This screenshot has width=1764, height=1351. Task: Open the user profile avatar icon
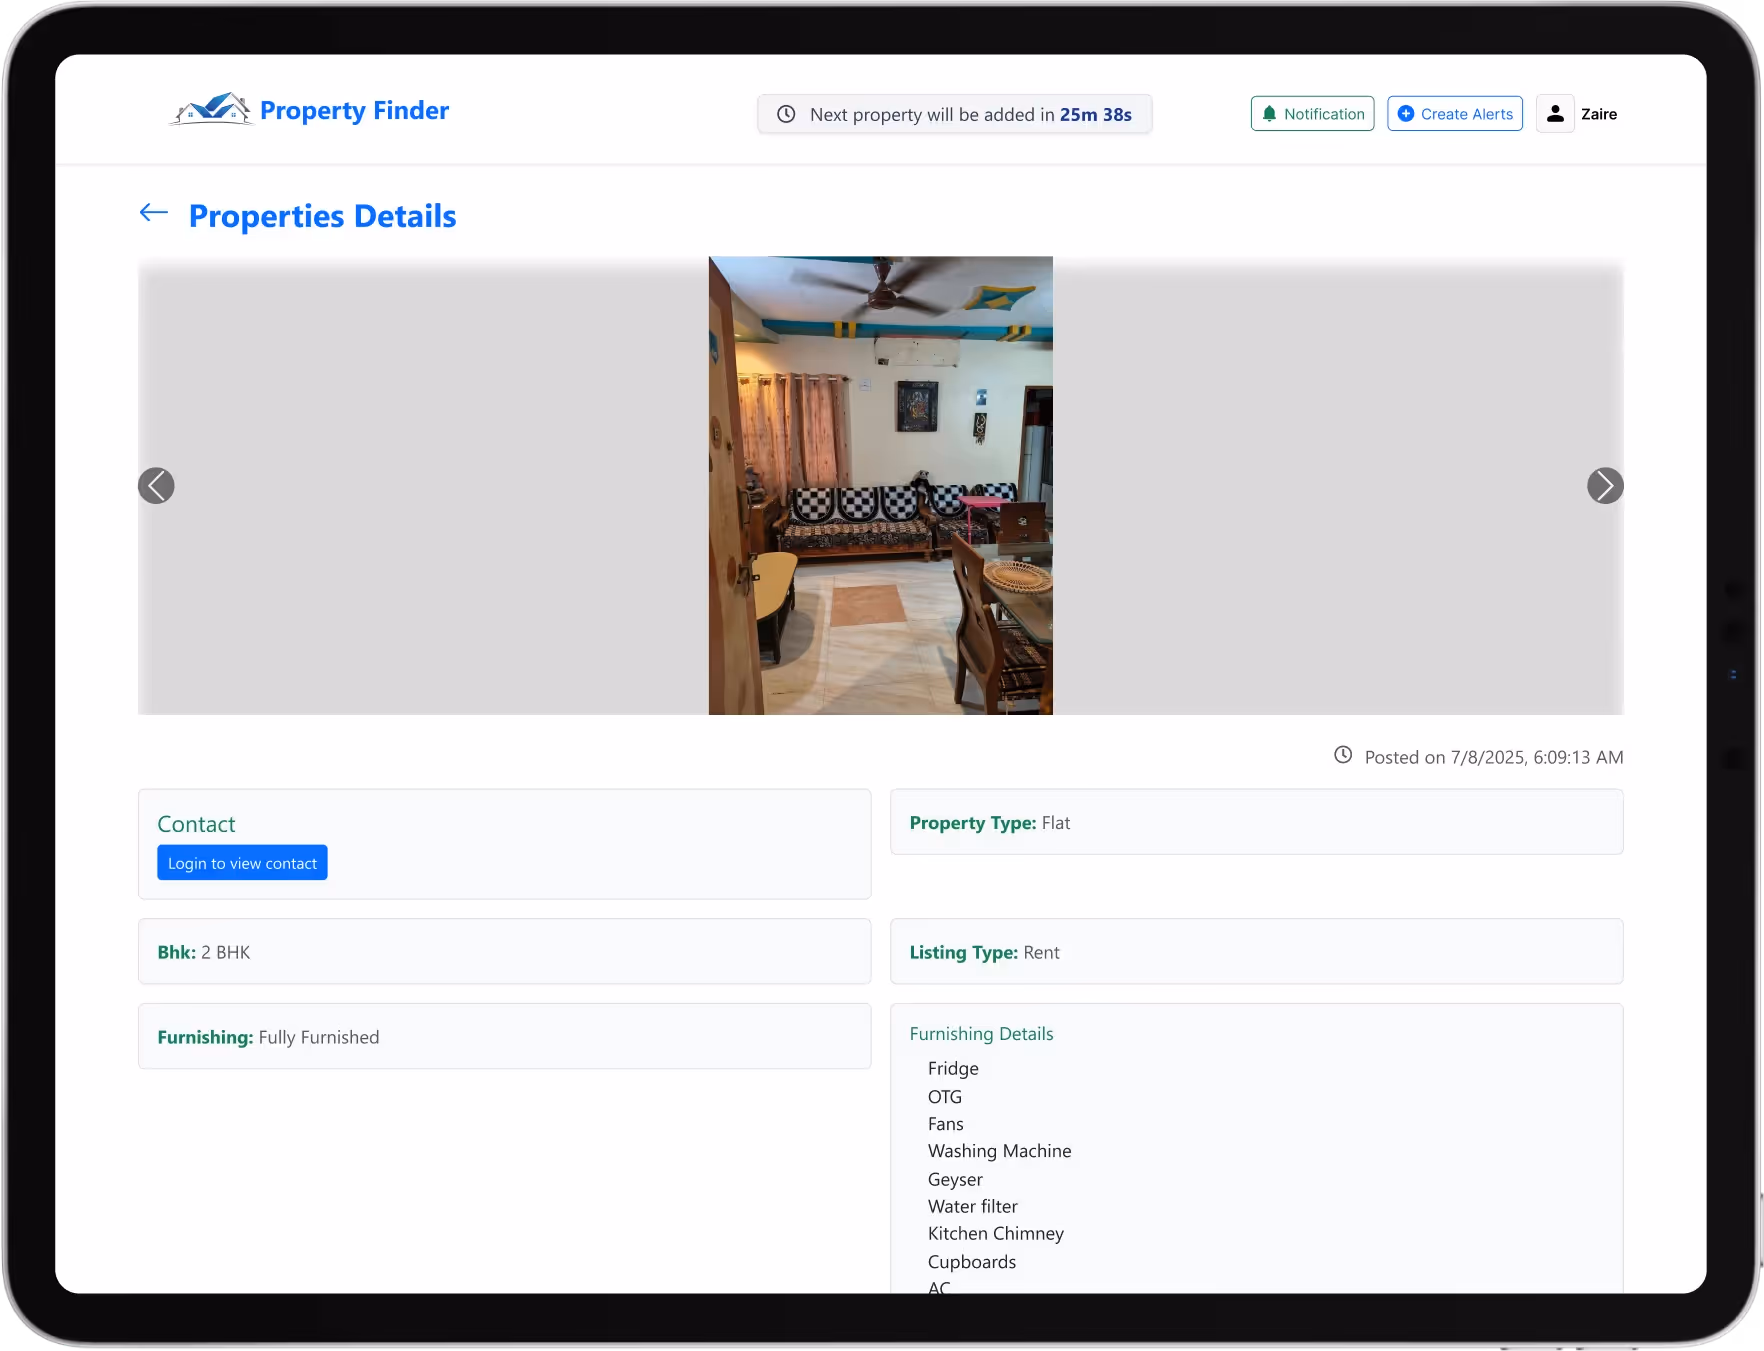coord(1555,114)
